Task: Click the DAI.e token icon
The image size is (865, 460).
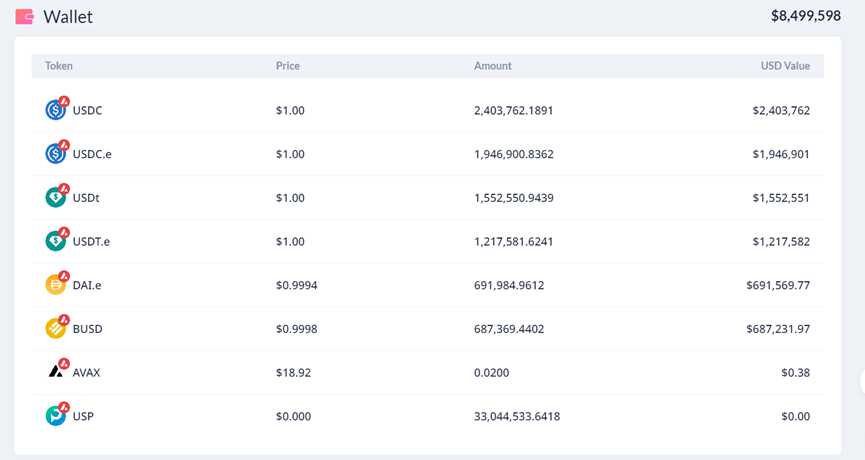Action: (56, 285)
